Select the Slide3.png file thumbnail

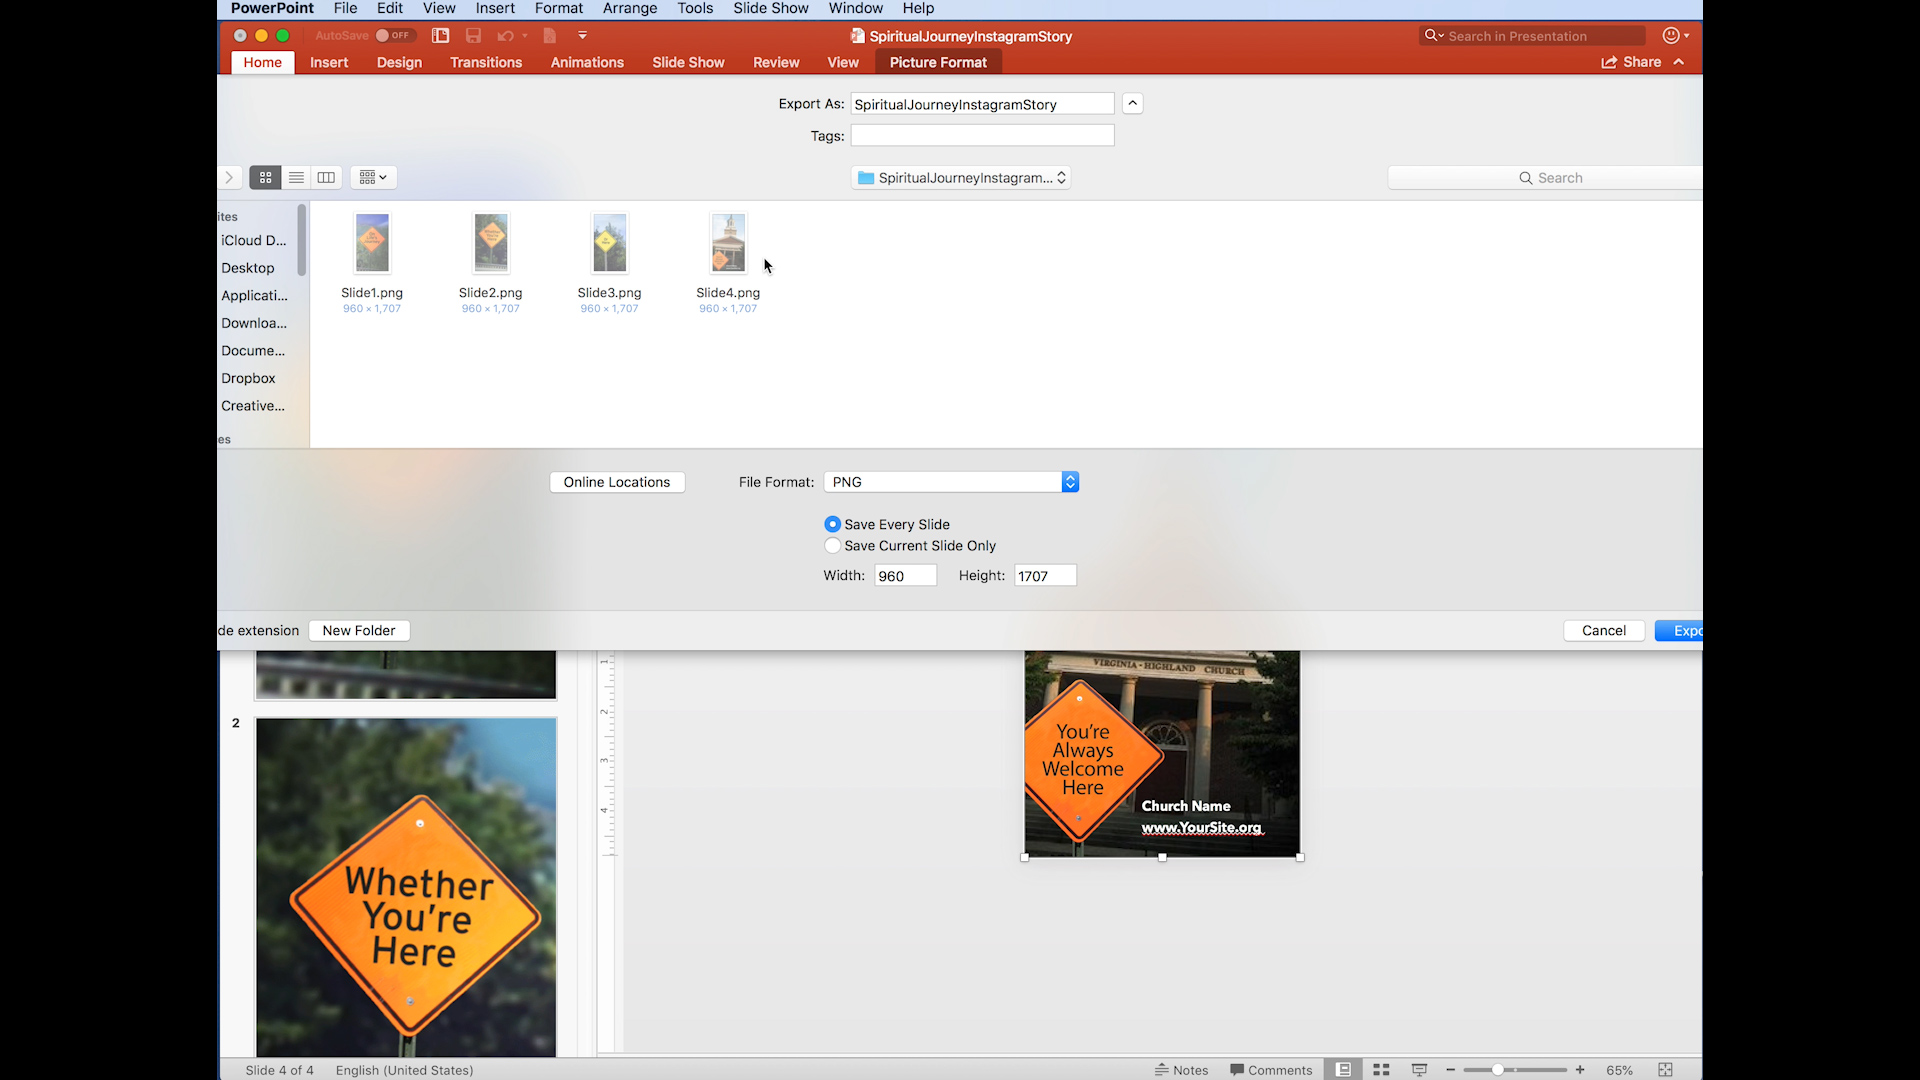click(609, 244)
